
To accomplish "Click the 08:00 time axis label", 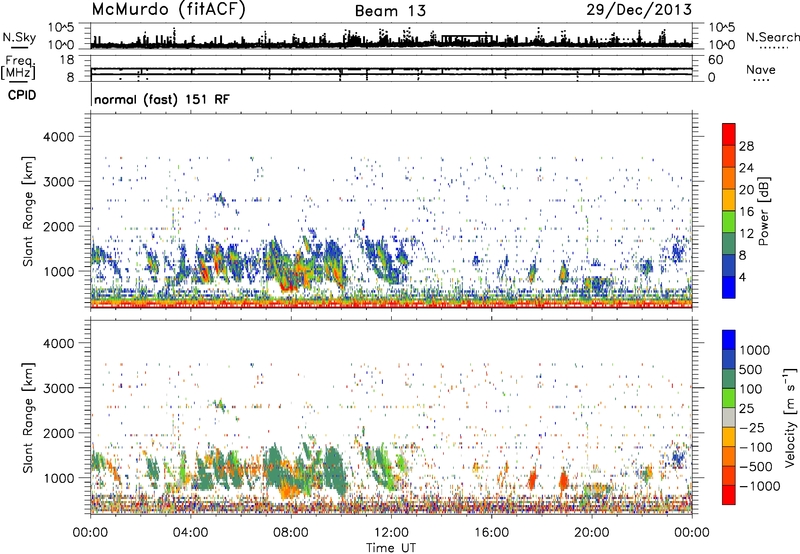I will pyautogui.click(x=291, y=533).
